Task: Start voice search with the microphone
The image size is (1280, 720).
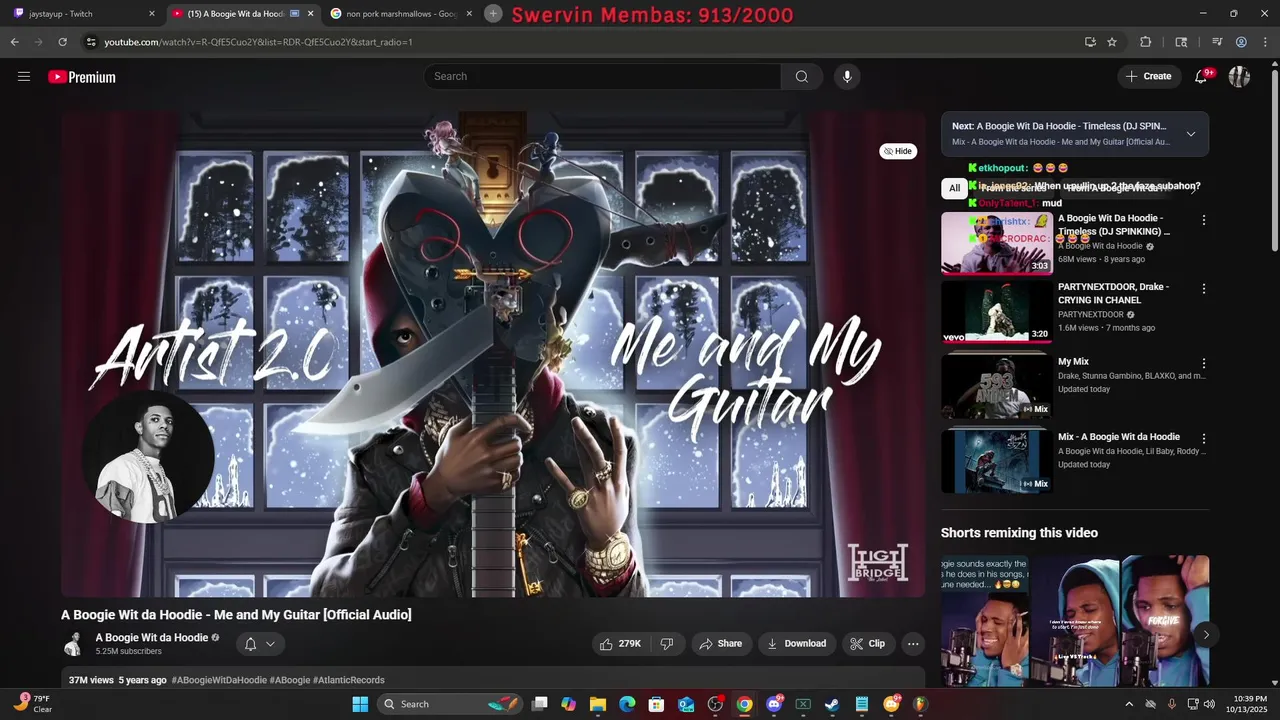Action: tap(847, 77)
